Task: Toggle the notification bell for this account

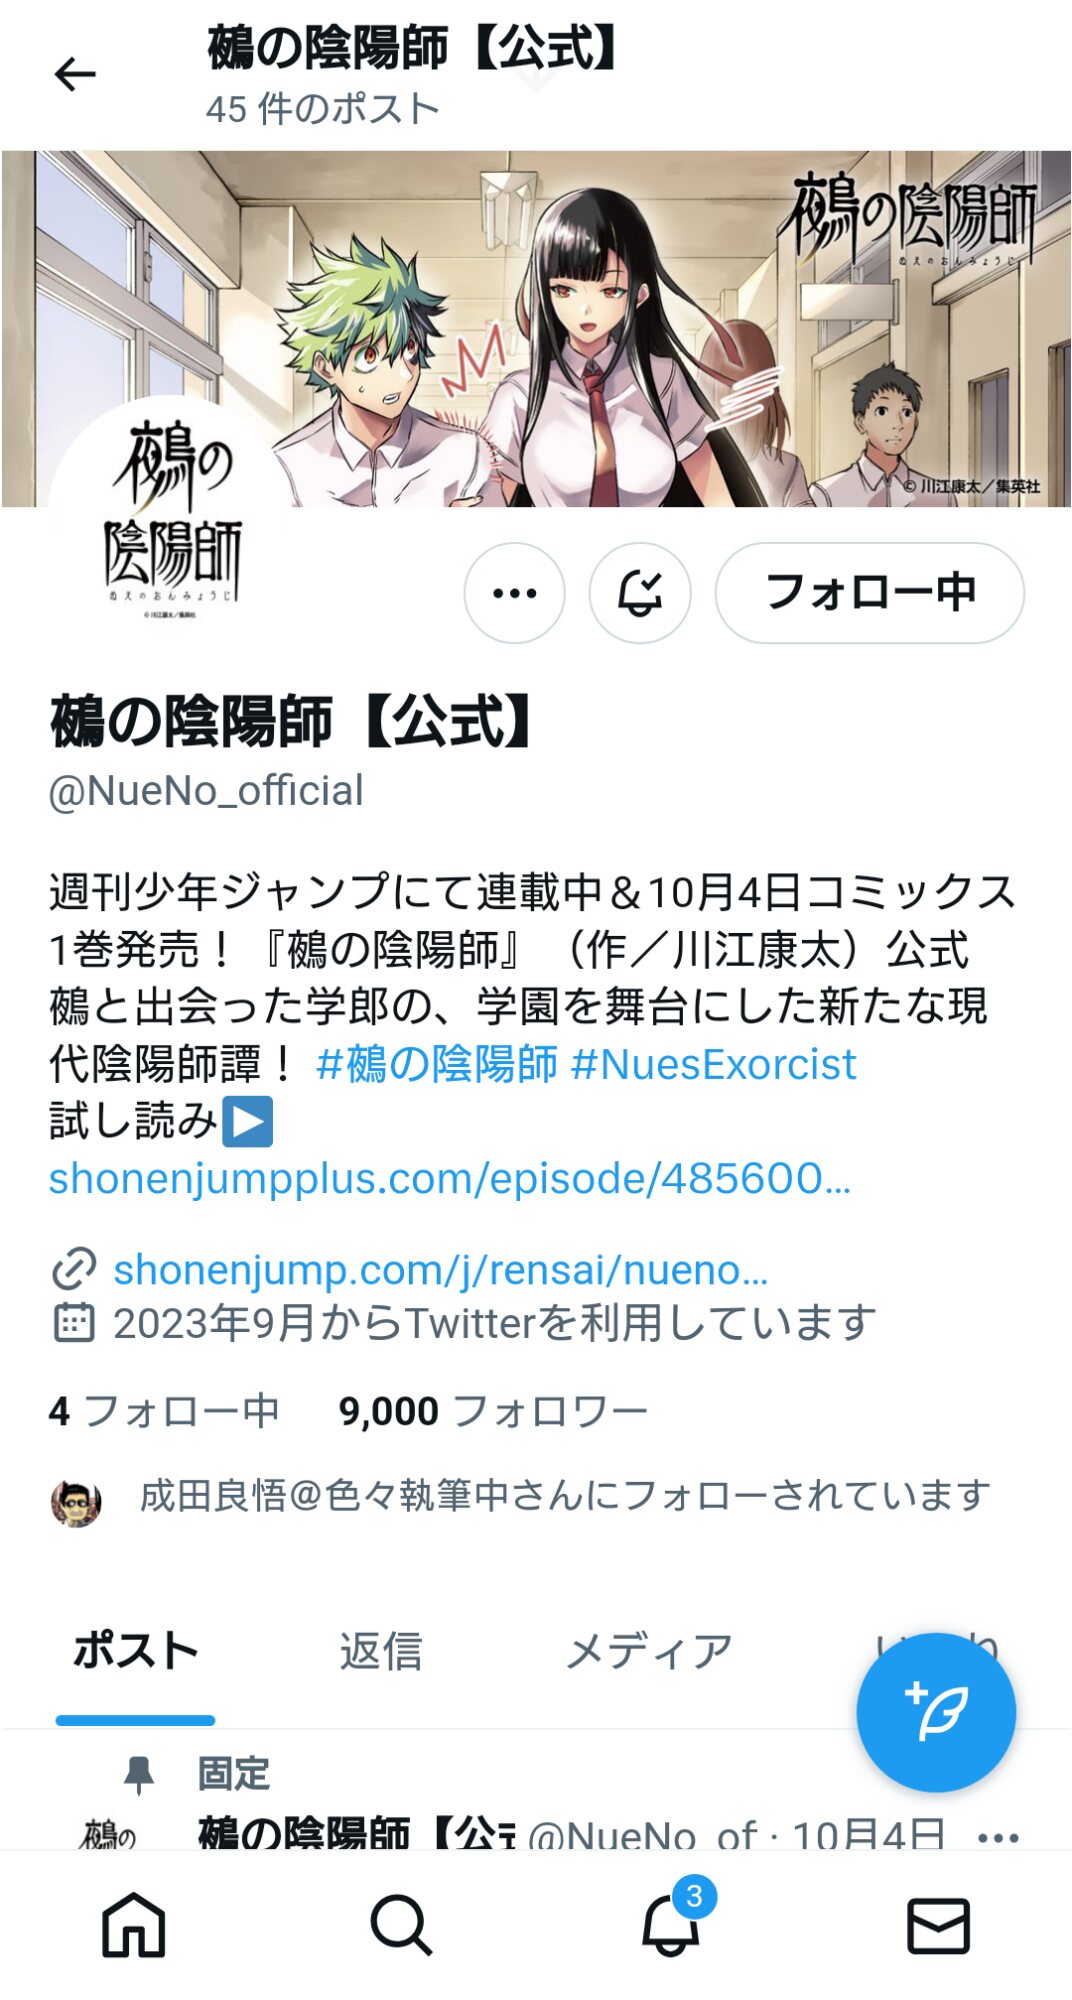Action: coord(640,593)
